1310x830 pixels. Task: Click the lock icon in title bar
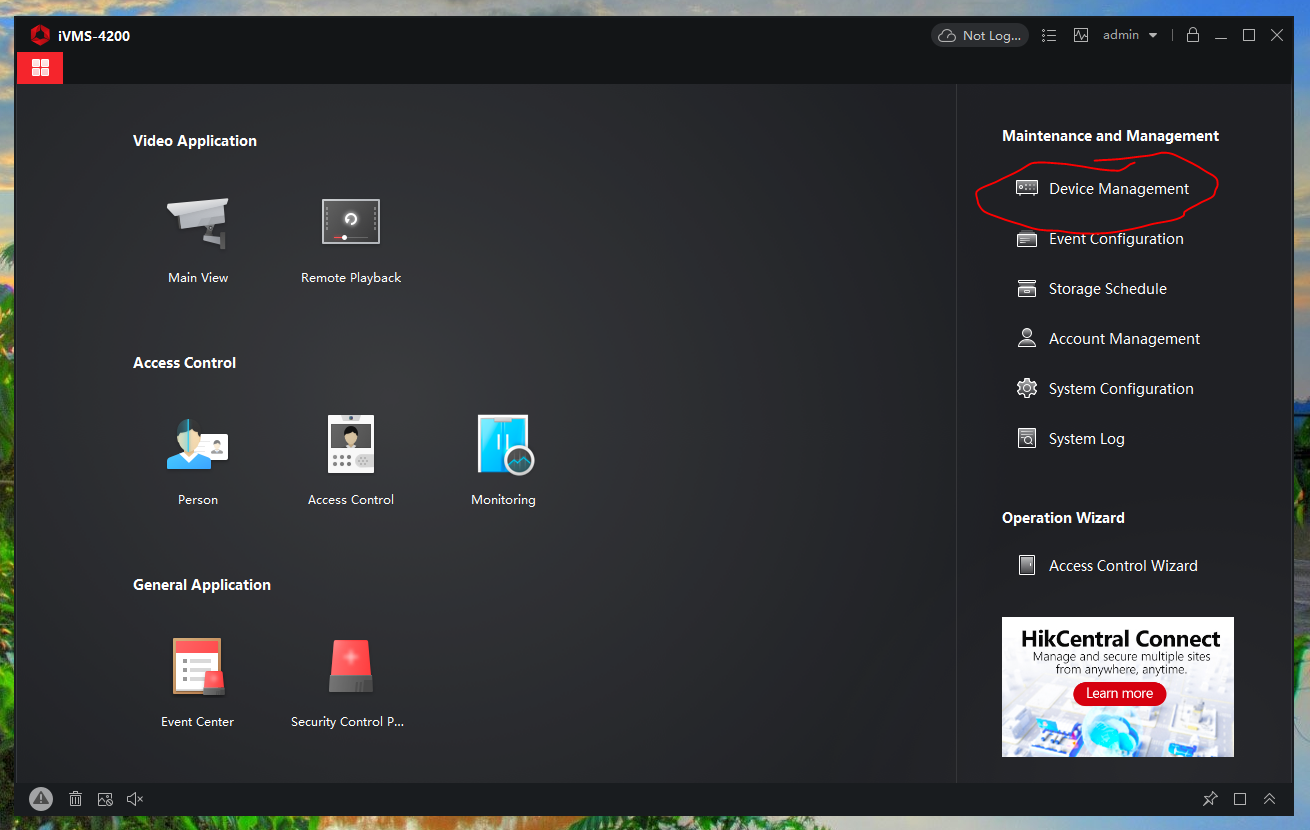click(x=1192, y=35)
